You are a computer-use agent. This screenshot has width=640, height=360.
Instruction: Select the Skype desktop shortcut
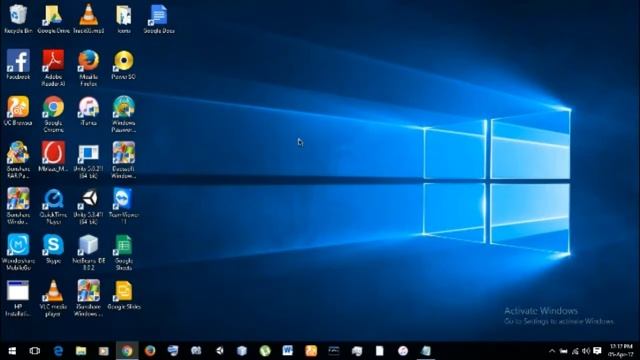pyautogui.click(x=53, y=249)
